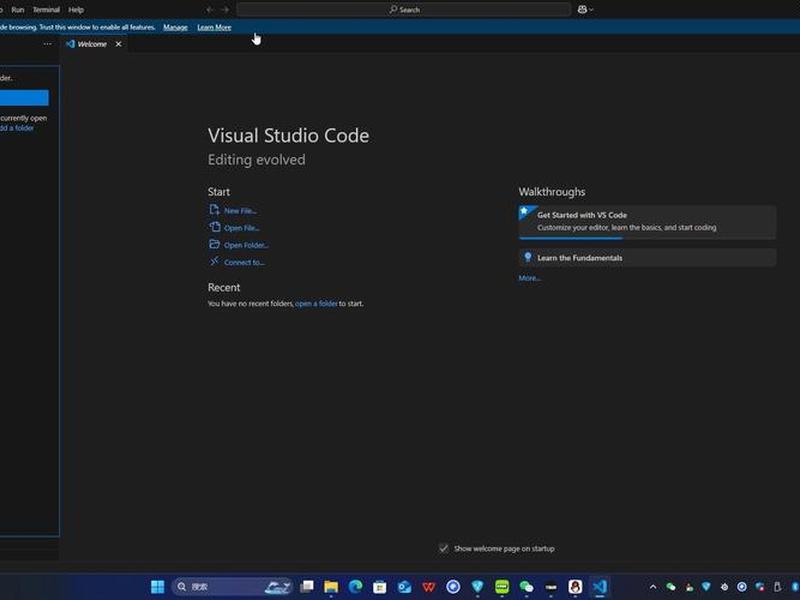Click the New File icon
This screenshot has width=800, height=600.
pyautogui.click(x=214, y=210)
